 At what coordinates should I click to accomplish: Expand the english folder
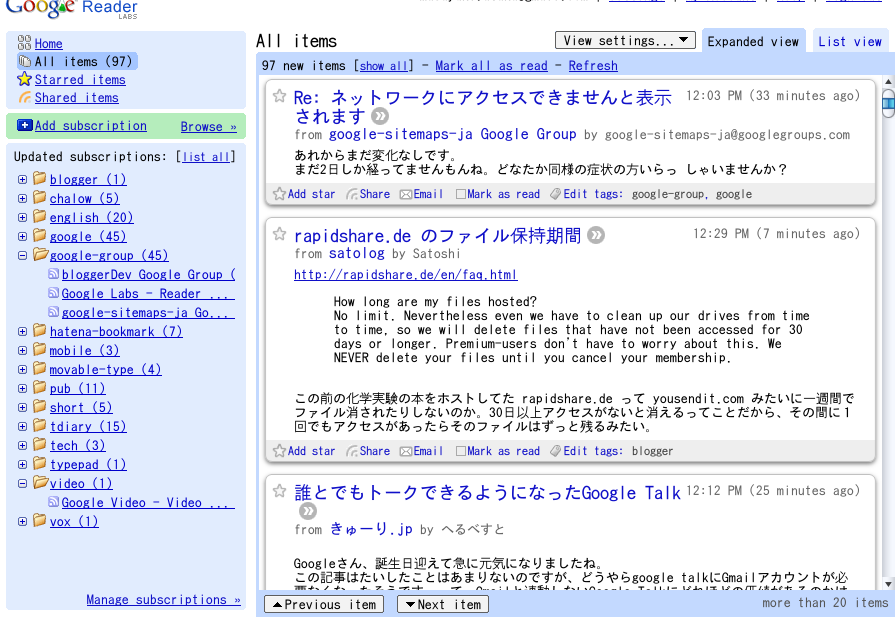point(22,217)
